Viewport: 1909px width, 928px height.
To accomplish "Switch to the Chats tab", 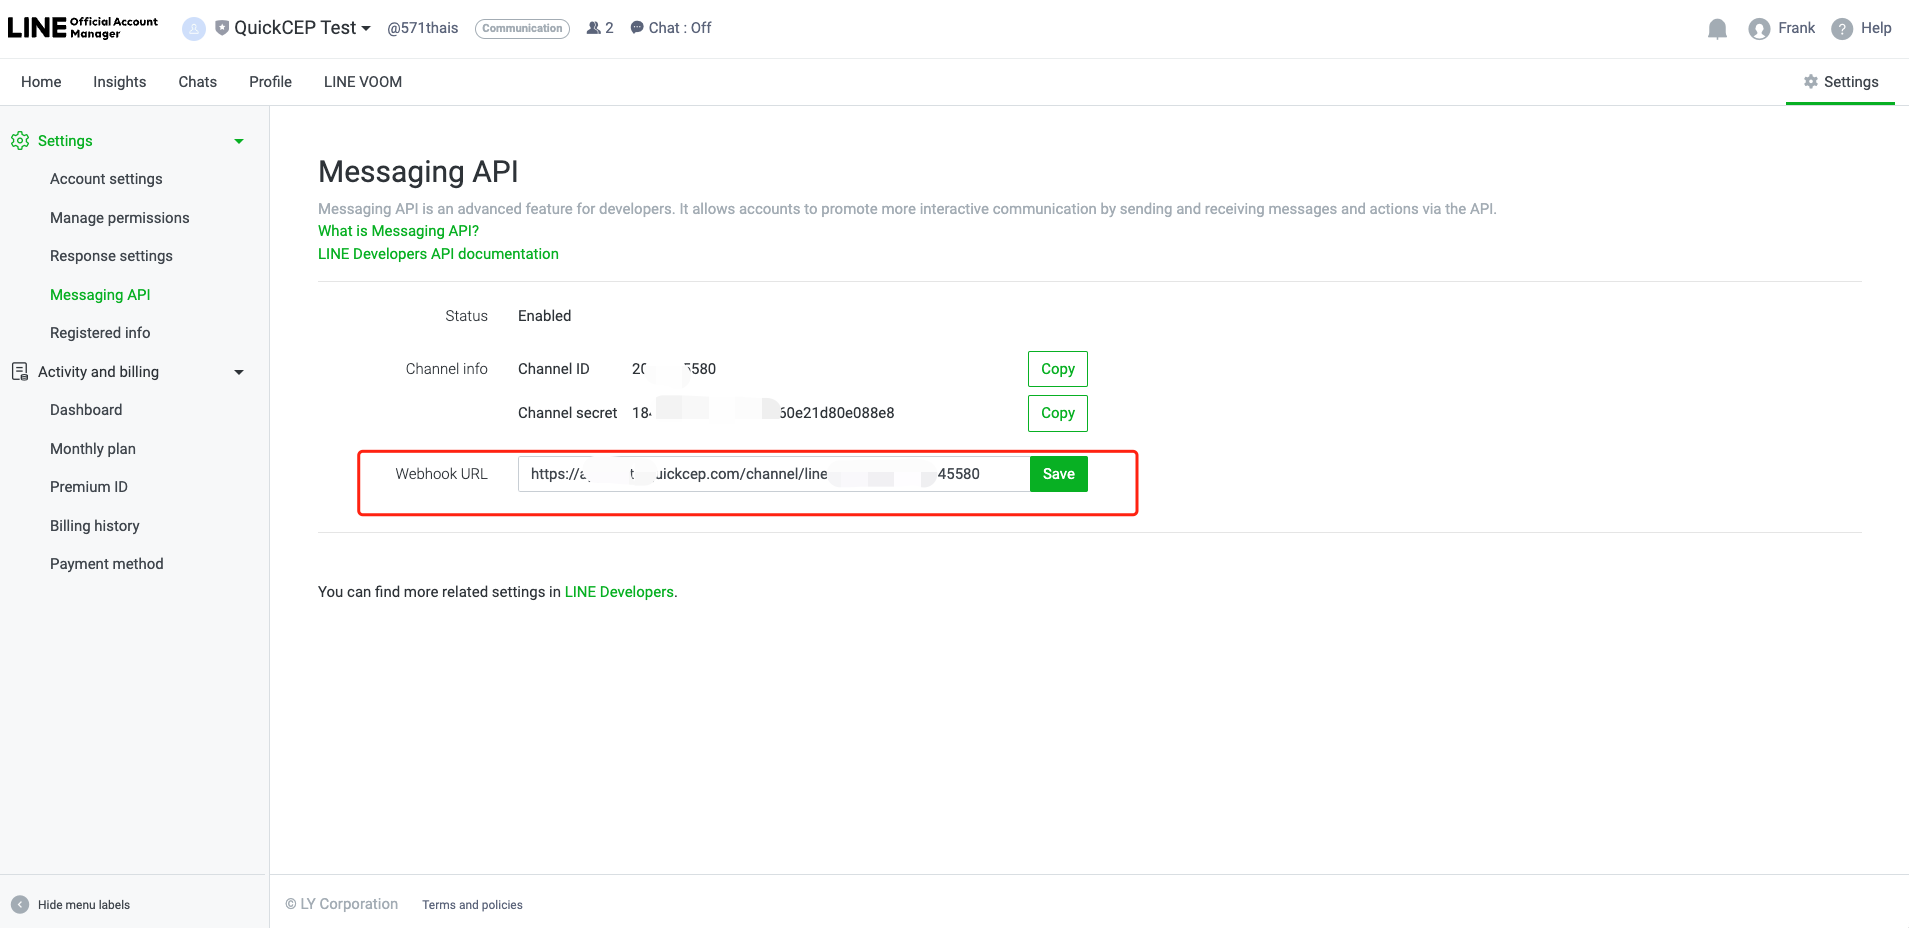I will click(198, 82).
